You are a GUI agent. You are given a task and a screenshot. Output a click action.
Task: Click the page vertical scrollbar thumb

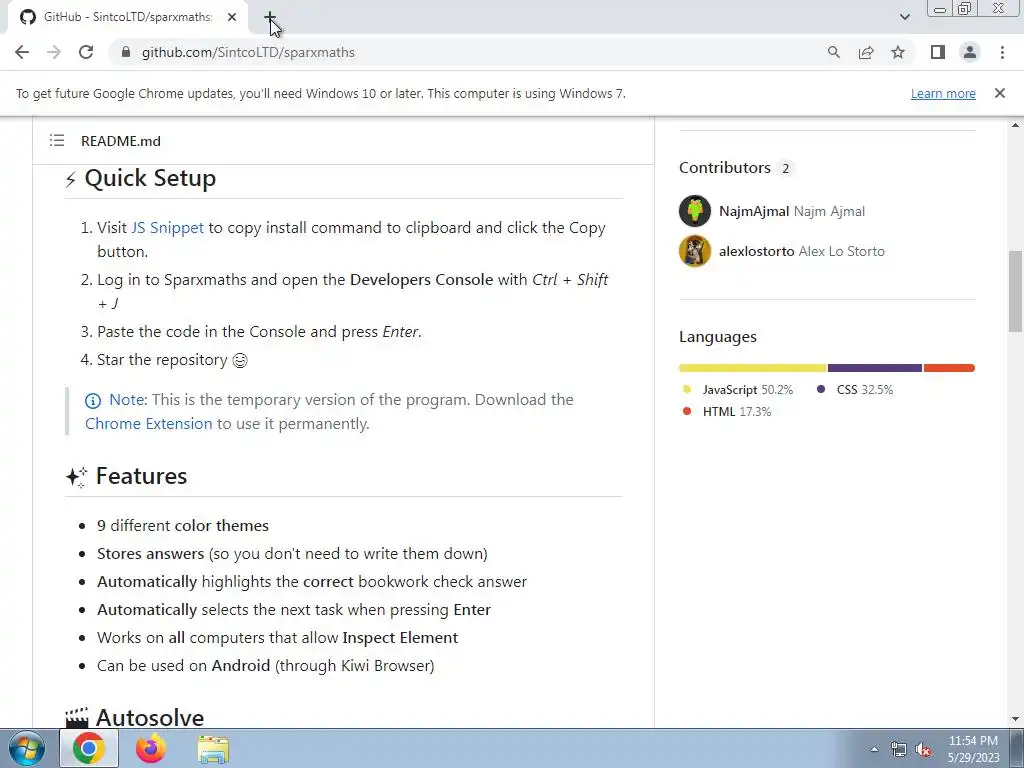pyautogui.click(x=1016, y=291)
